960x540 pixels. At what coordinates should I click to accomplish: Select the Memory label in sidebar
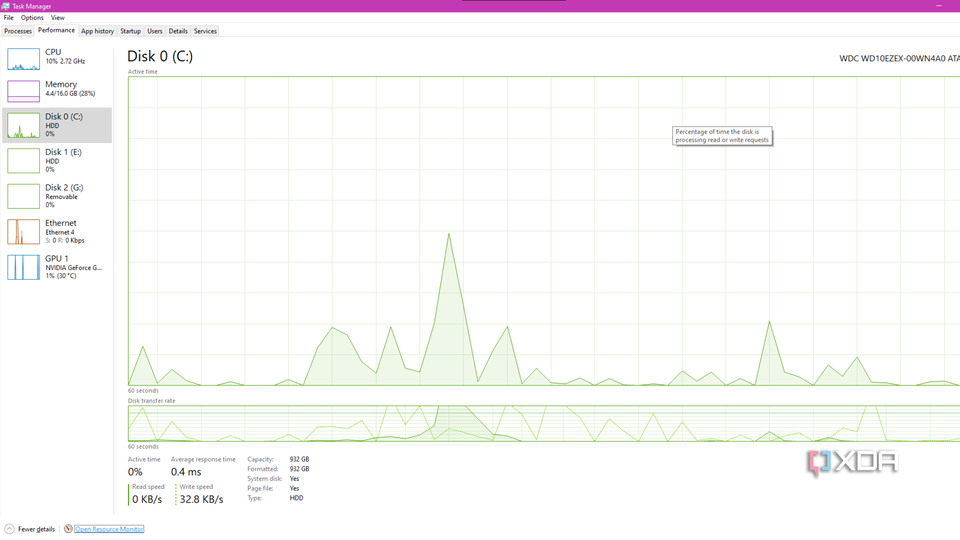point(61,84)
